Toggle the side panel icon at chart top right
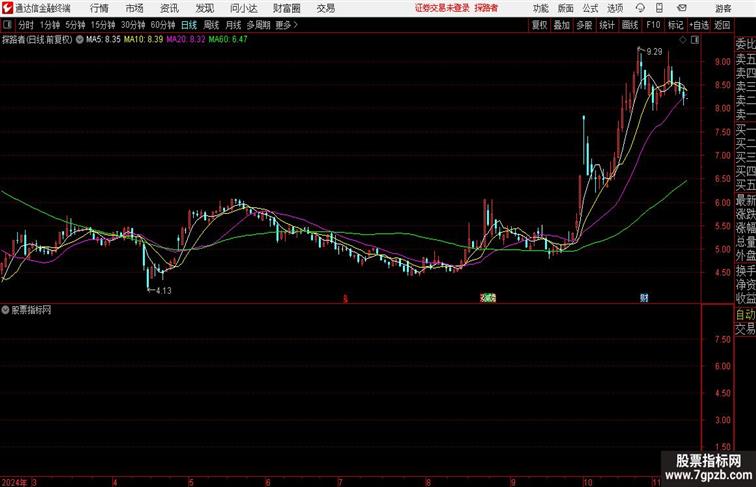756x487 pixels. 695,40
